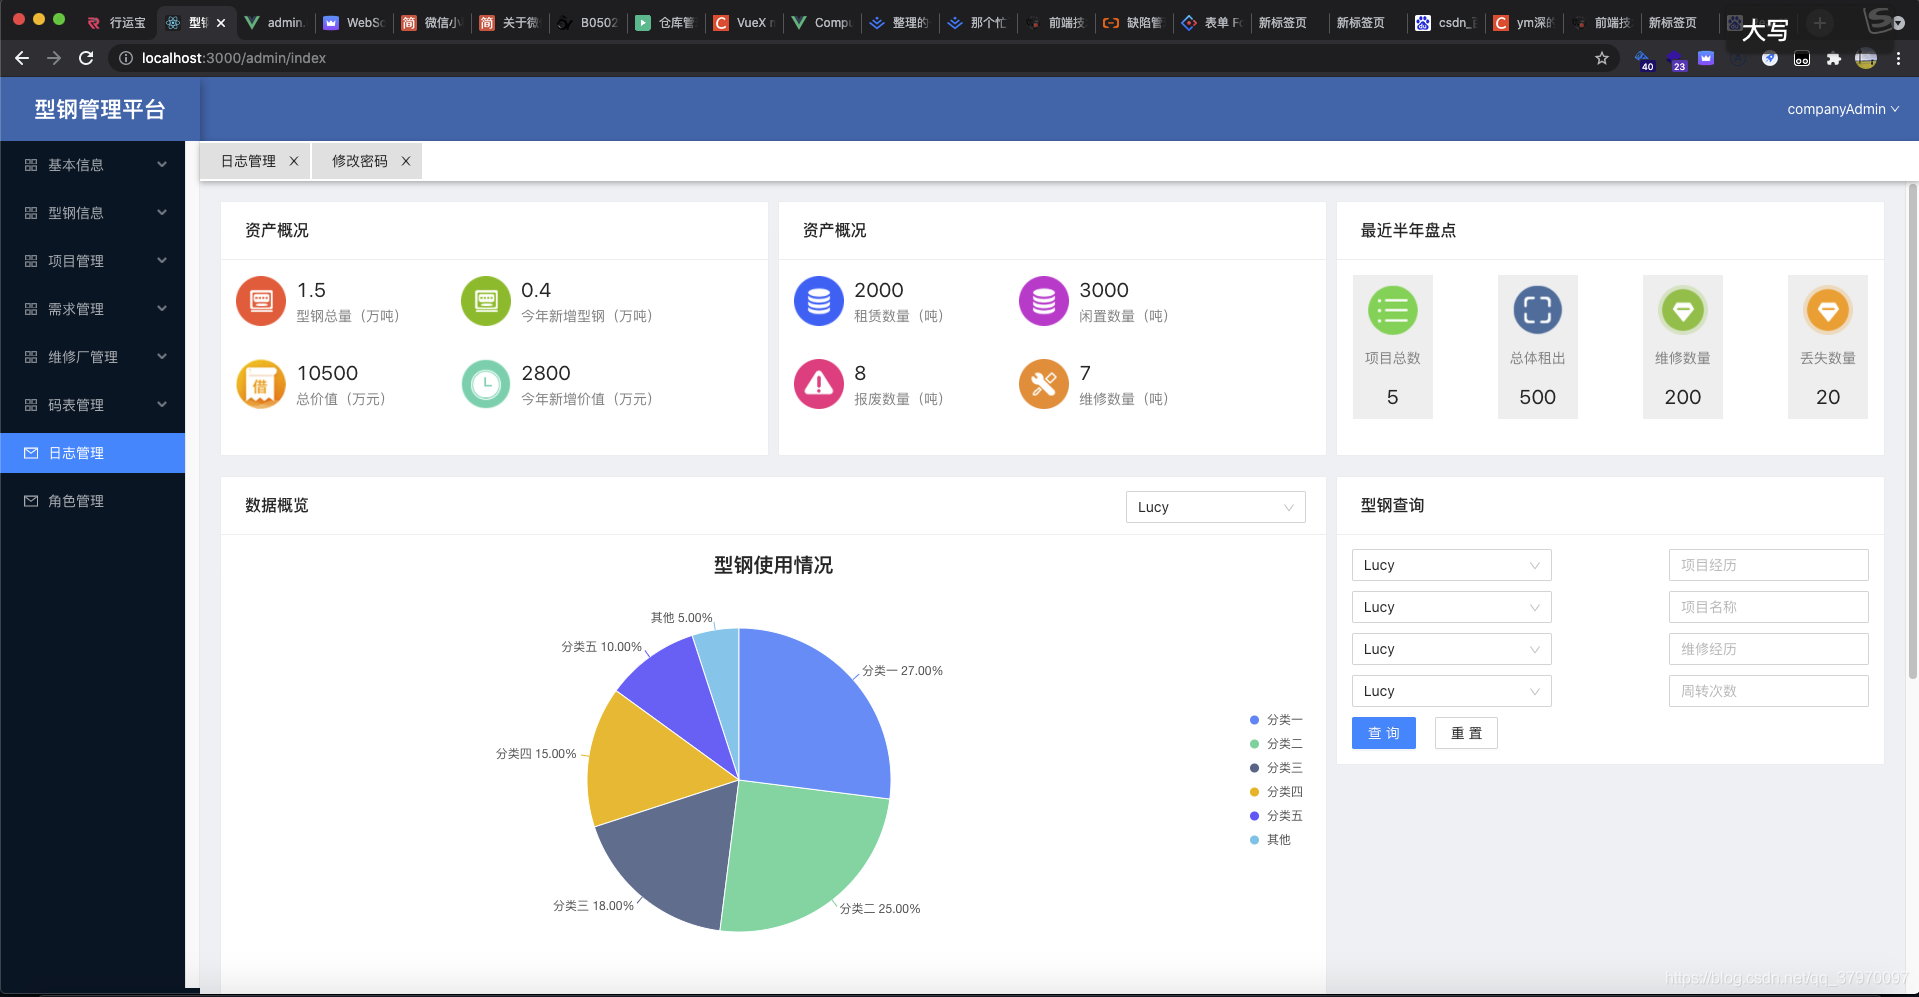
Task: Click the 重置 button
Action: pos(1466,733)
